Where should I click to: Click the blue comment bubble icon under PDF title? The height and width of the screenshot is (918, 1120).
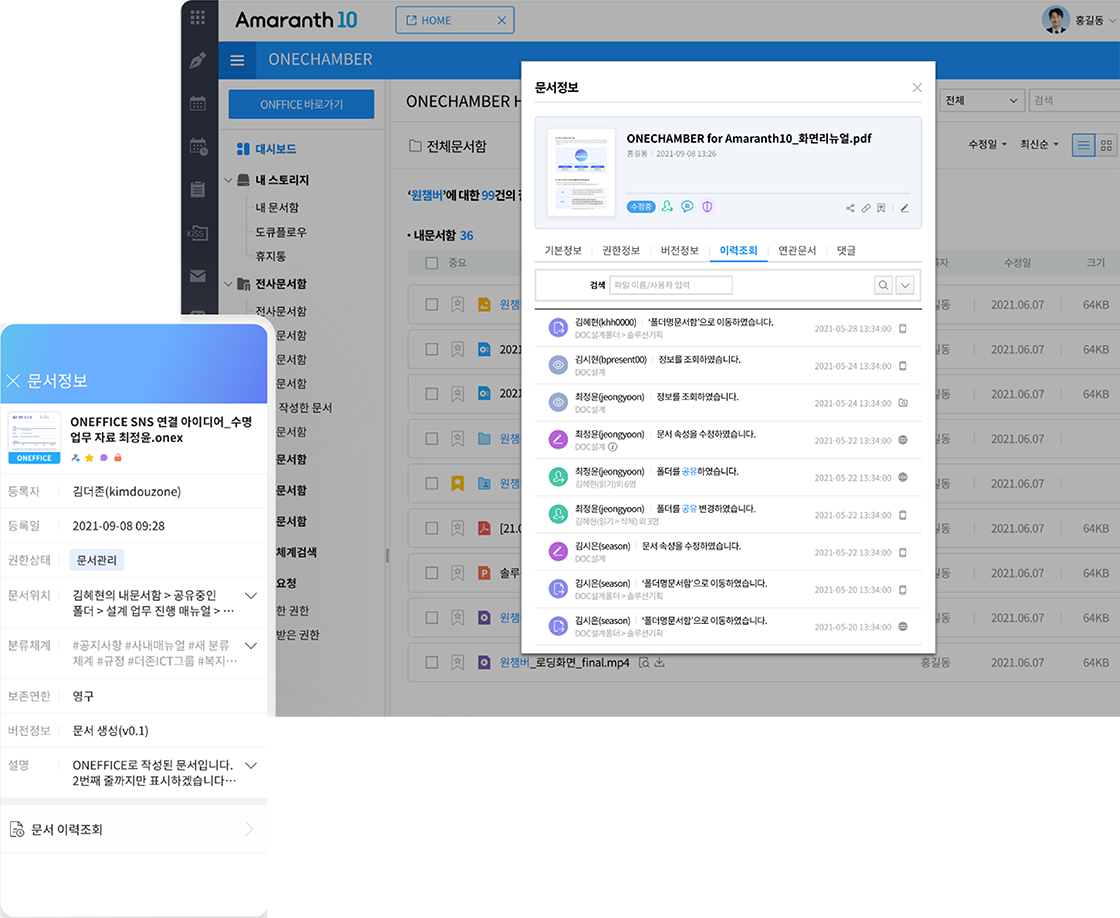tap(687, 206)
